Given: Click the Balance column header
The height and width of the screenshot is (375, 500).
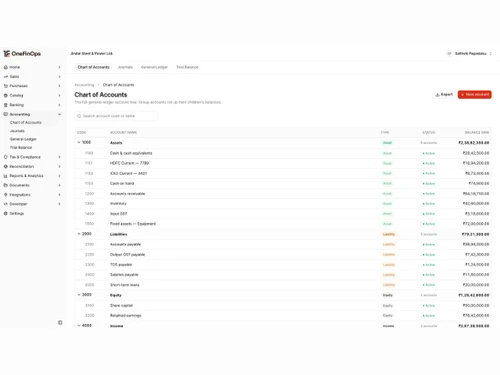Looking at the screenshot, I should [477, 133].
